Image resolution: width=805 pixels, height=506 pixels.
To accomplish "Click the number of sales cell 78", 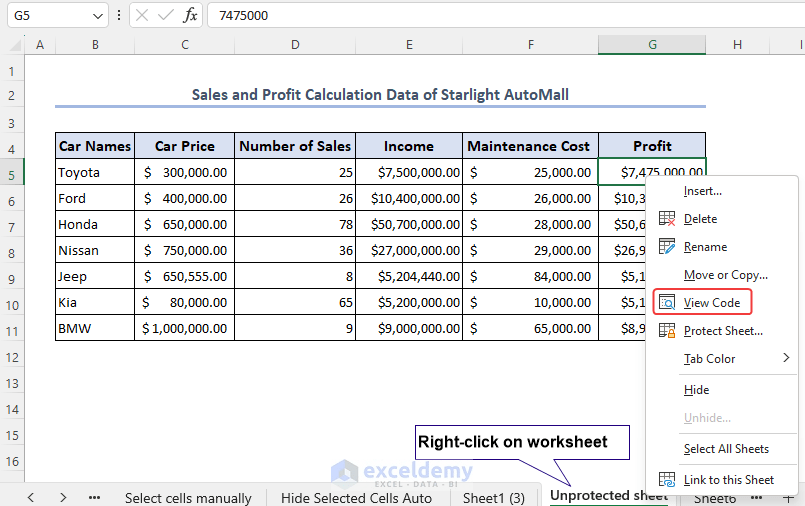I will pos(295,224).
